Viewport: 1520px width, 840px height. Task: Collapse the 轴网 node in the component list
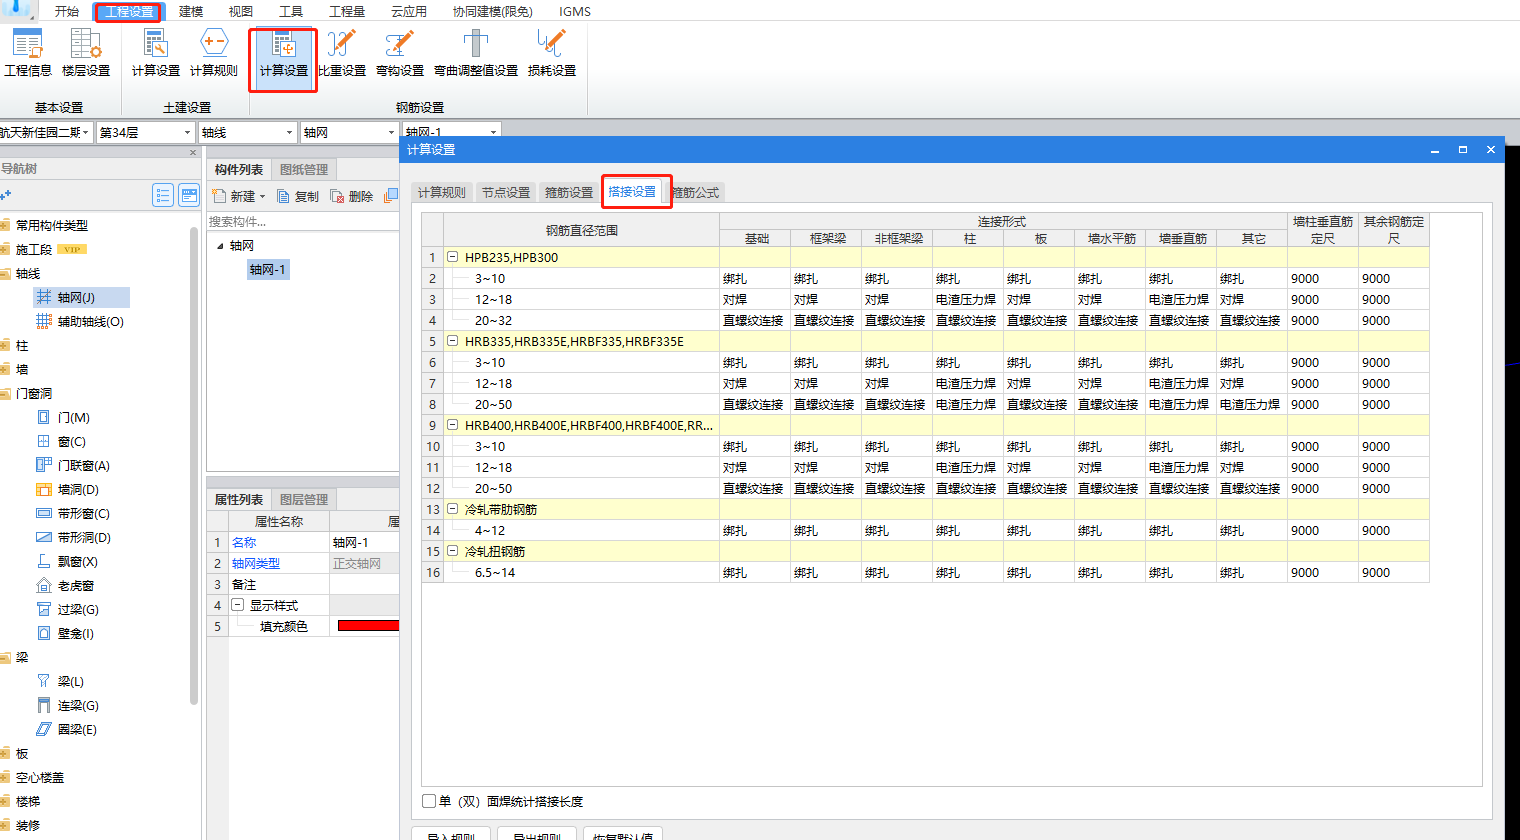click(x=220, y=245)
